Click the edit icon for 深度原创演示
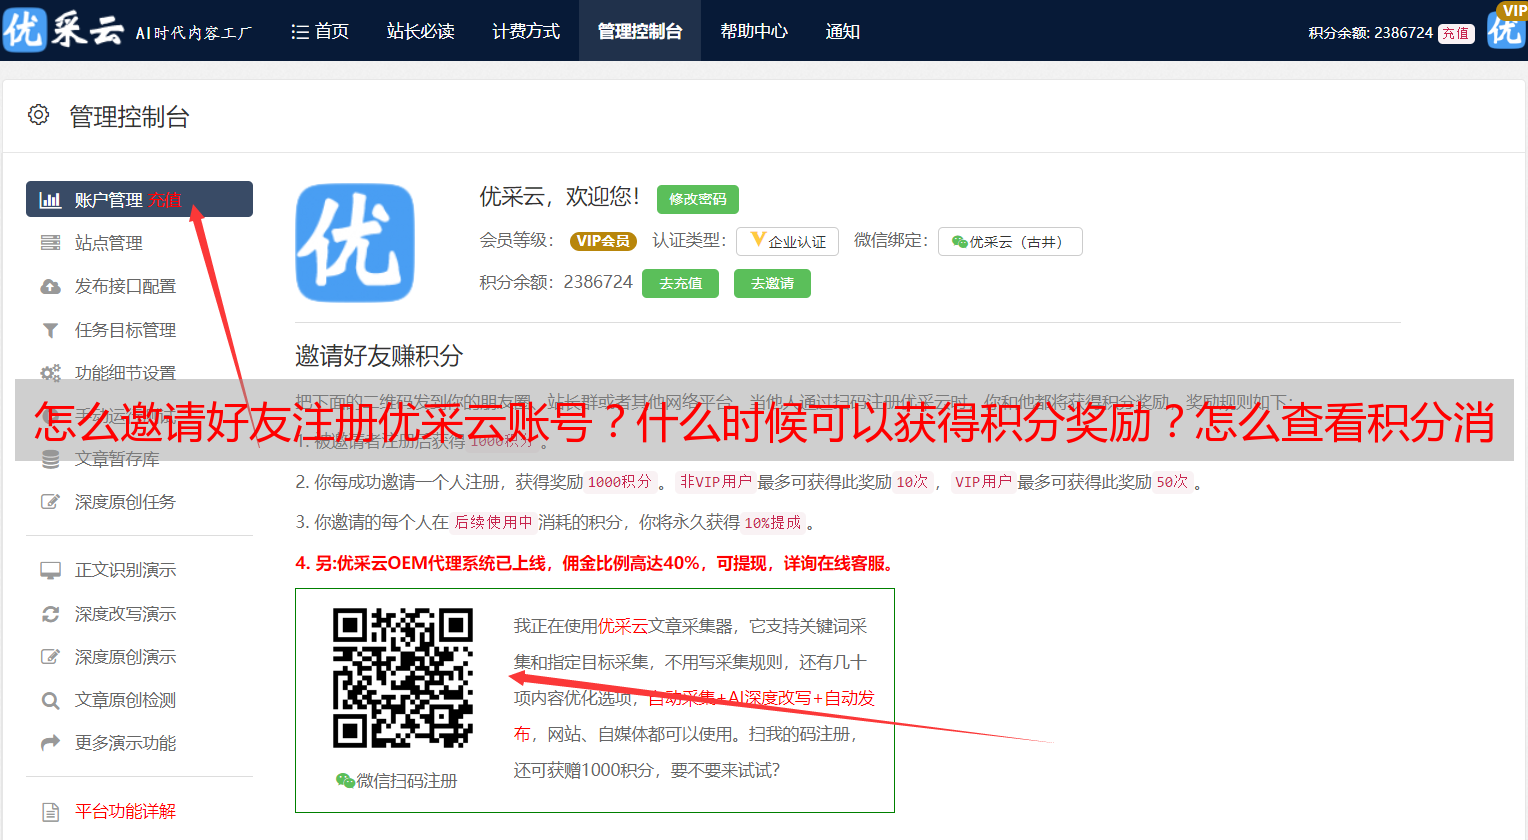Viewport: 1528px width, 840px height. click(x=50, y=657)
